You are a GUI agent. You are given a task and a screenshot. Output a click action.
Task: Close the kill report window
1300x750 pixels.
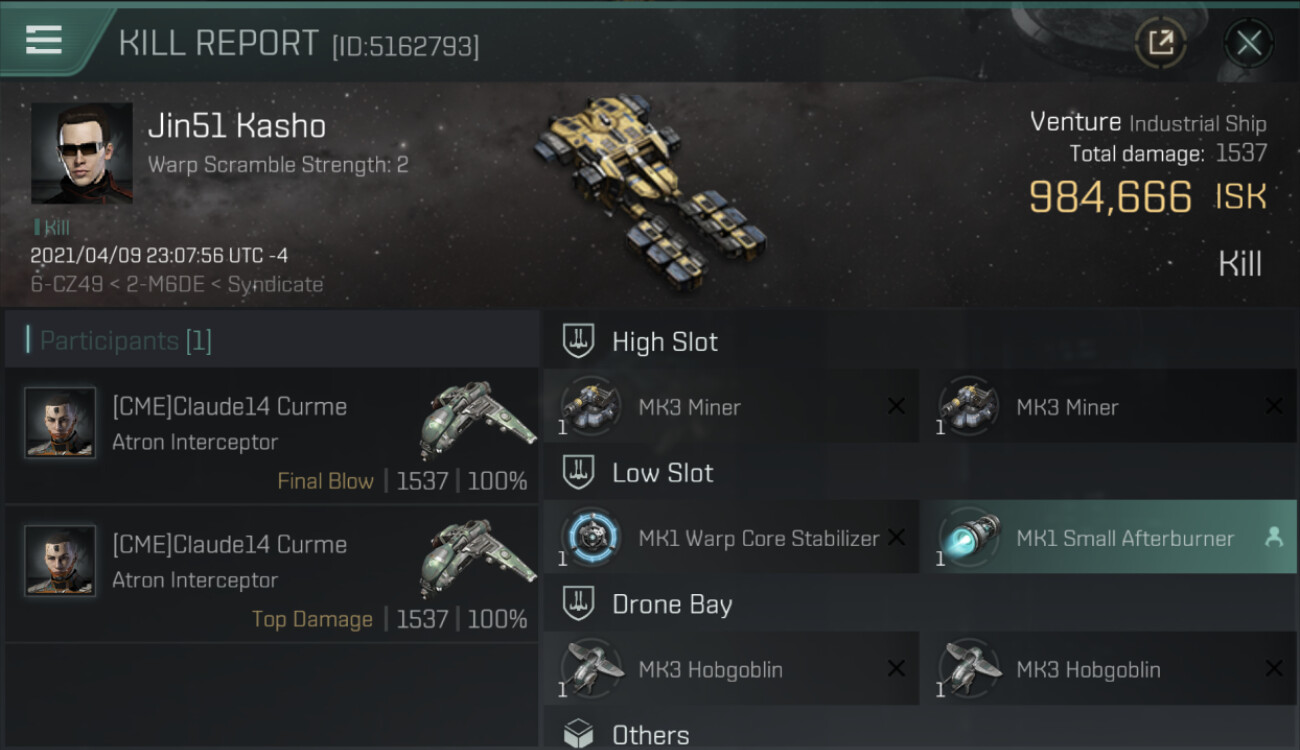1248,42
